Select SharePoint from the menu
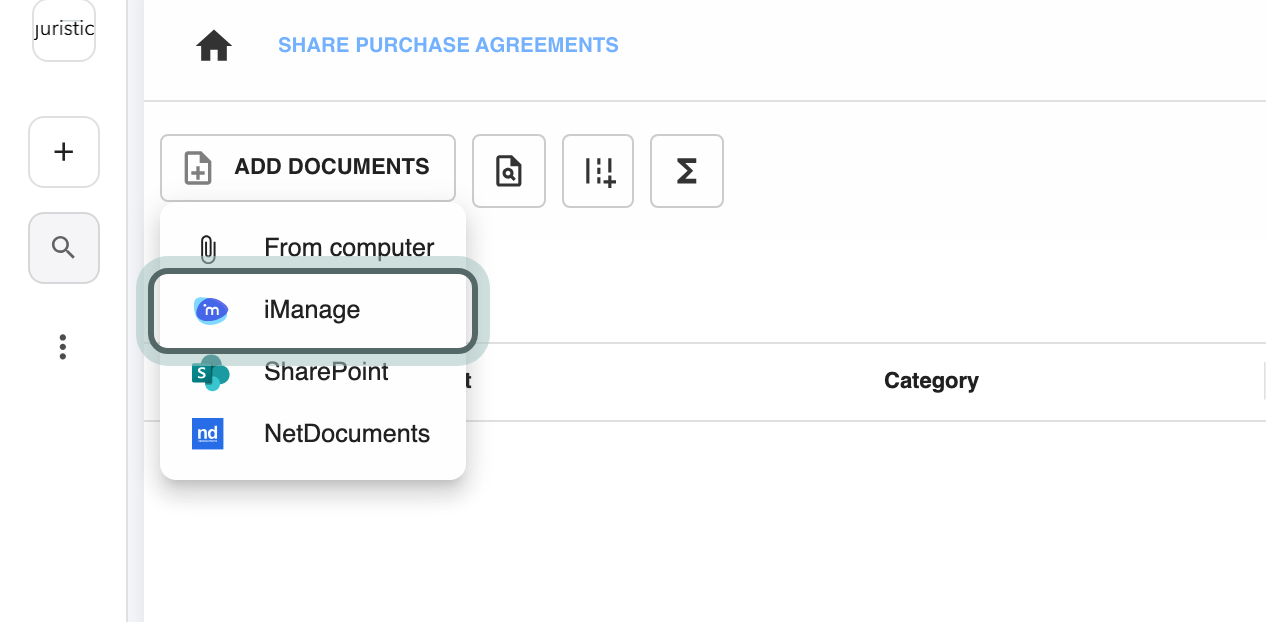This screenshot has height=622, width=1266. click(313, 373)
